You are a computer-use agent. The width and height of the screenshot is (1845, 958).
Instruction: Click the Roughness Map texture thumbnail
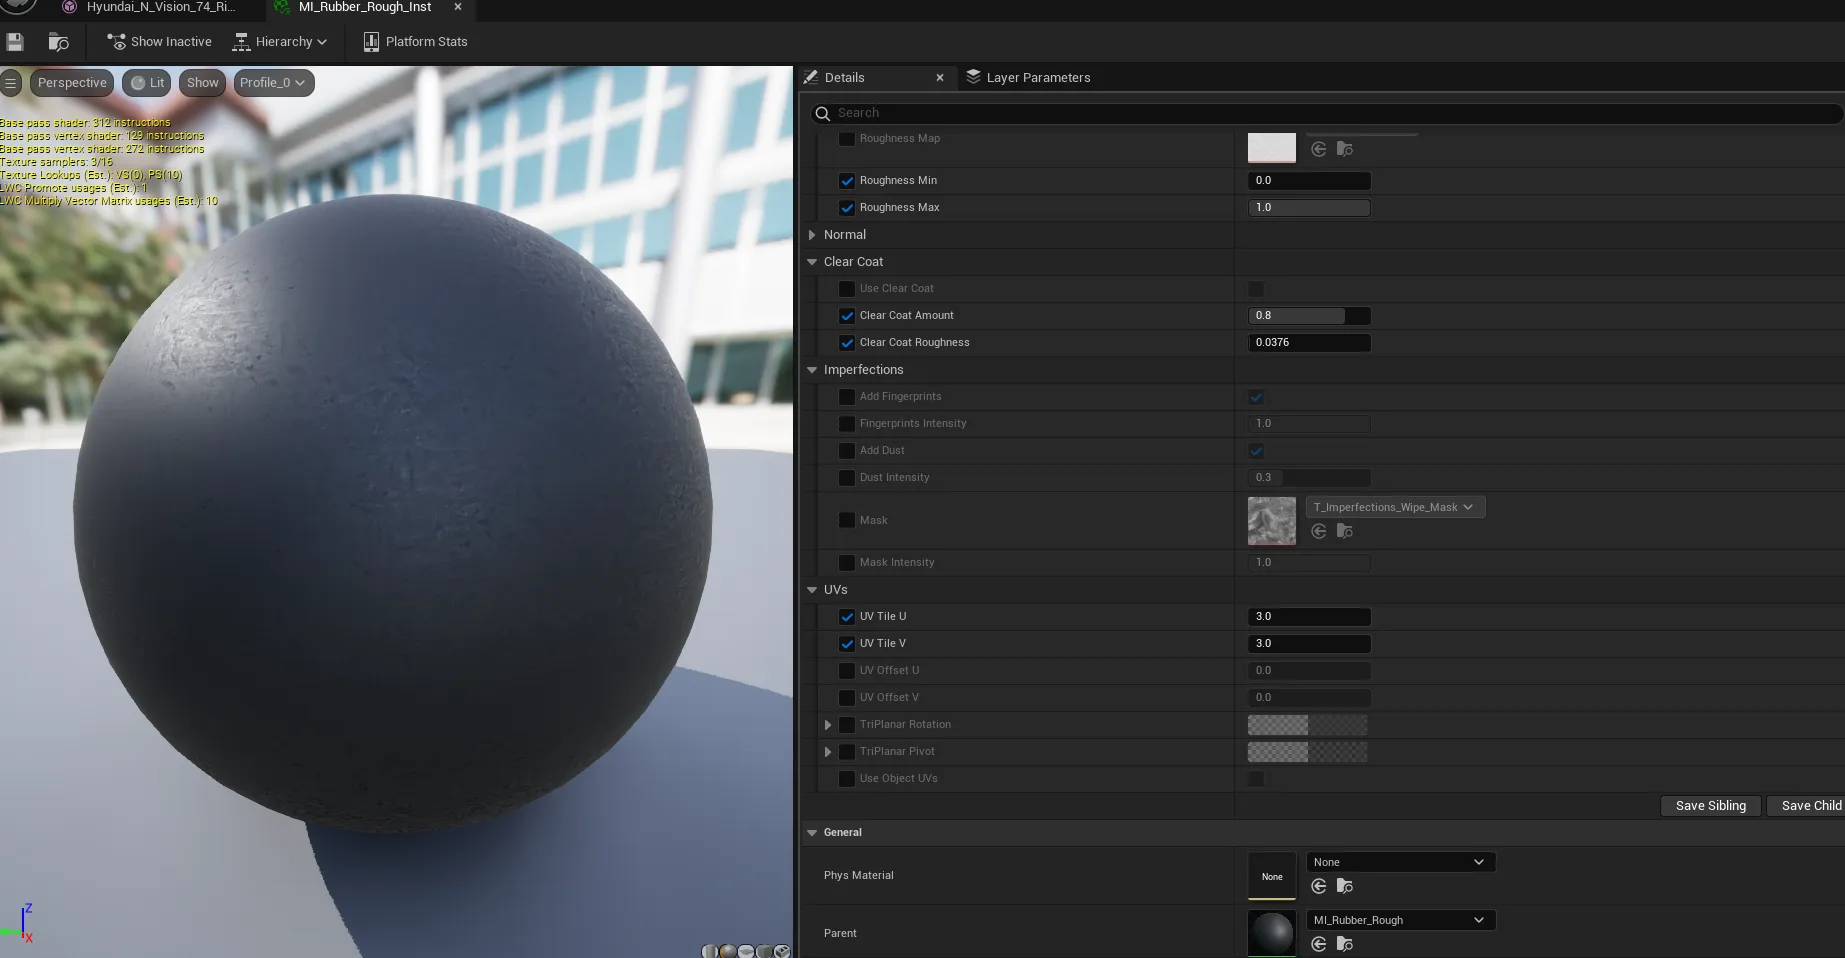(x=1272, y=148)
